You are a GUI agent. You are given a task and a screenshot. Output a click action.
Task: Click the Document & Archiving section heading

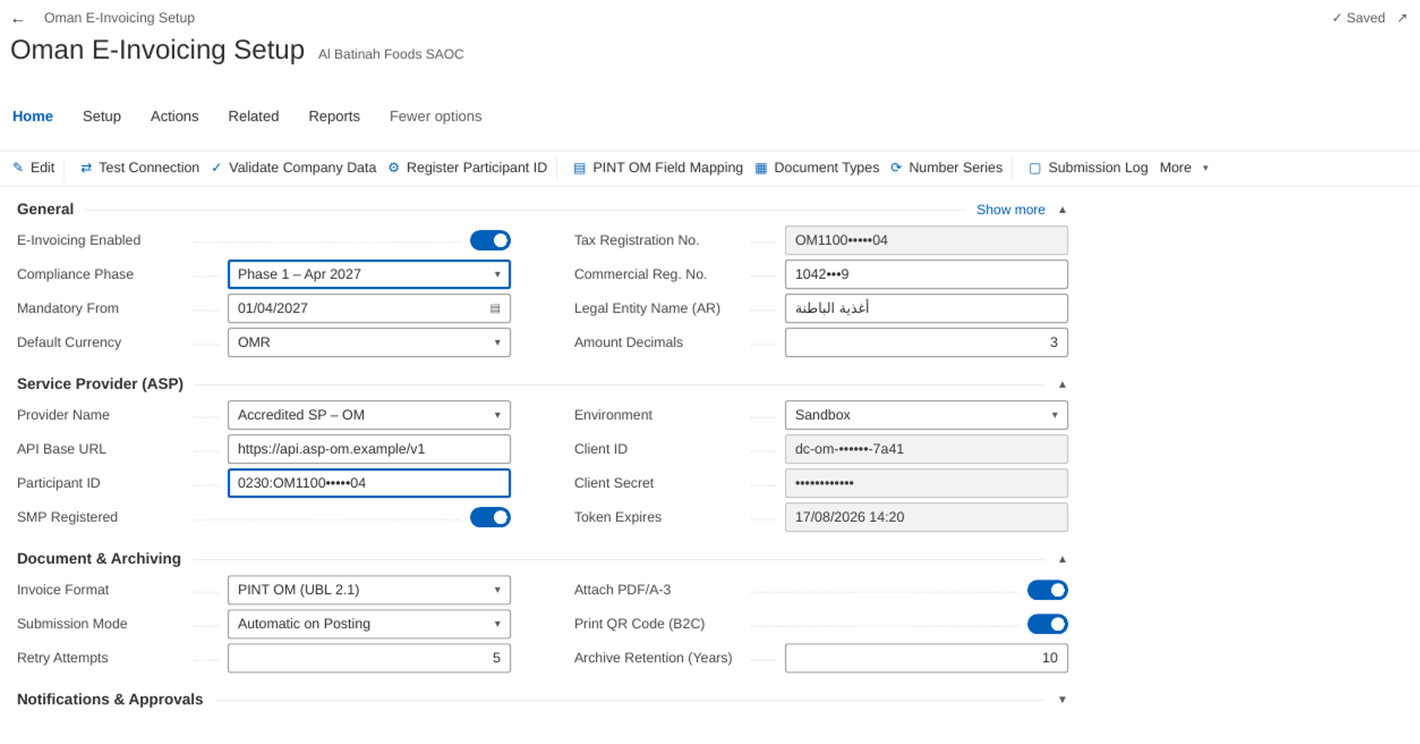click(99, 559)
